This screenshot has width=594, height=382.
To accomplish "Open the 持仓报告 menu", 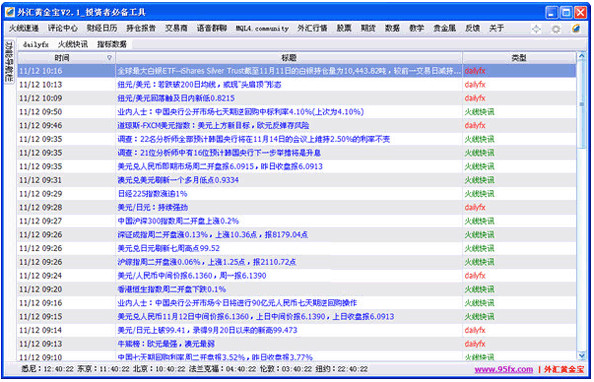I will pos(141,28).
